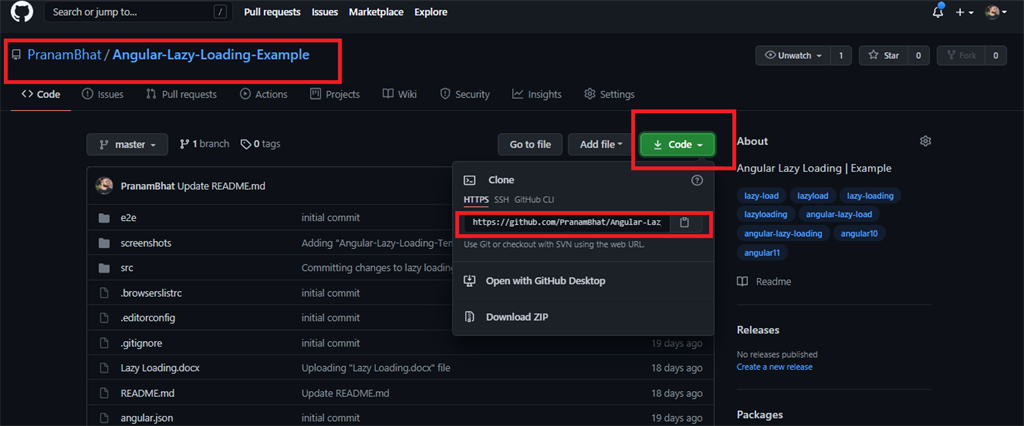1024x426 pixels.
Task: Click Create a new release
Action: click(775, 367)
